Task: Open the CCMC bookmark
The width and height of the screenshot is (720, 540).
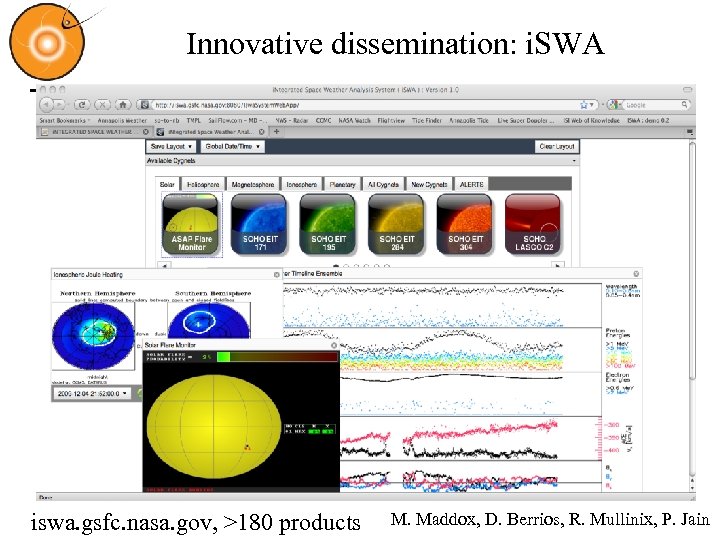Action: click(x=323, y=120)
